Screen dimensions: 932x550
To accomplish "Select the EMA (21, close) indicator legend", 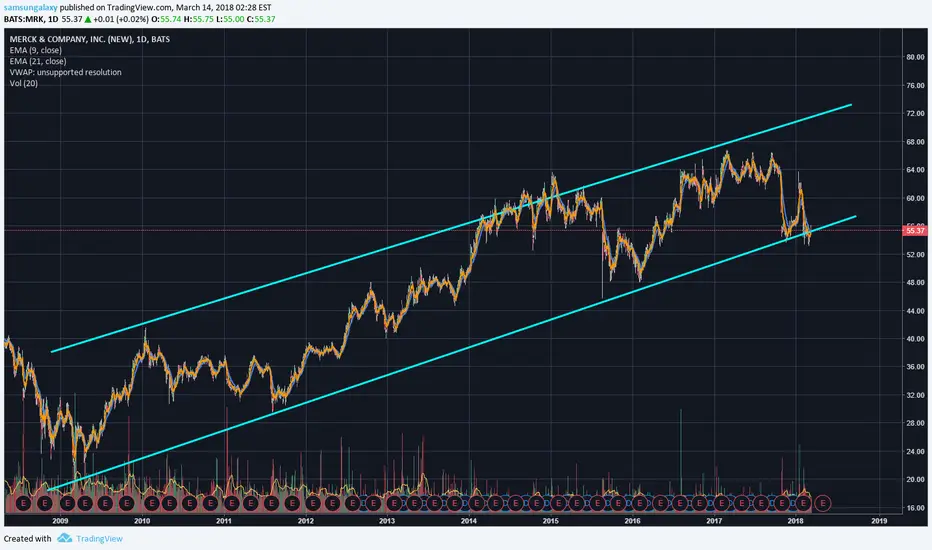I will [x=38, y=61].
